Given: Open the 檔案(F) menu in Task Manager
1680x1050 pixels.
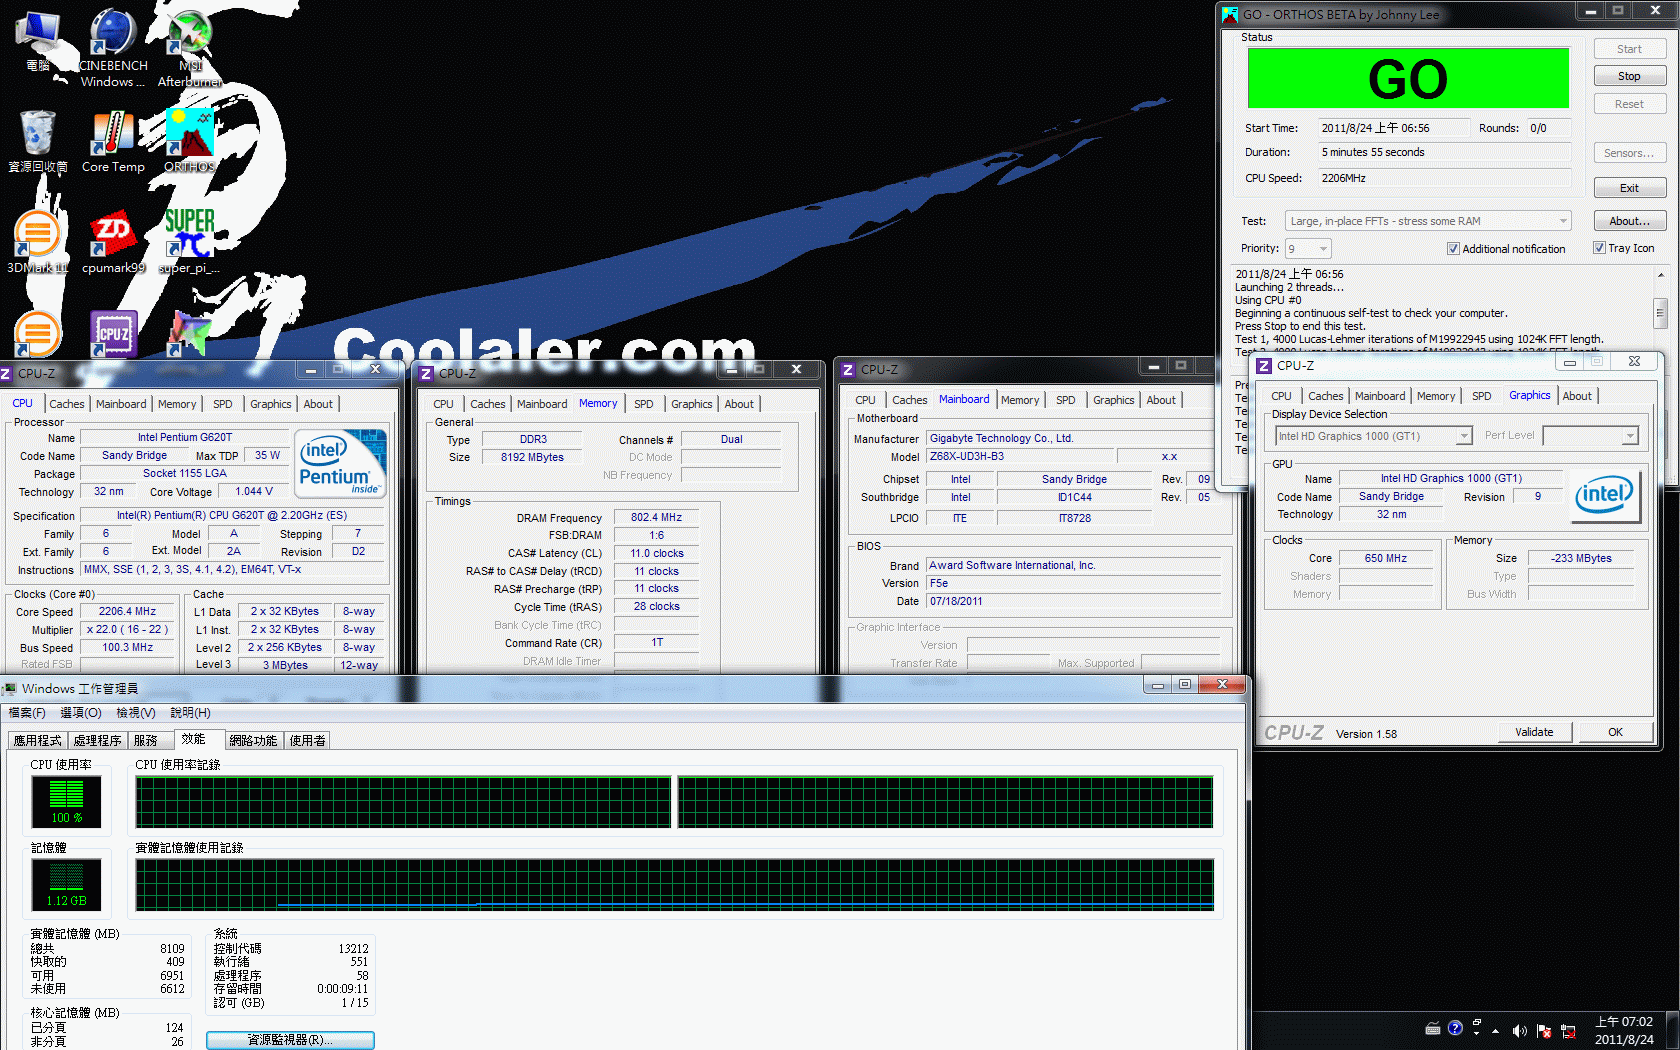Looking at the screenshot, I should tap(27, 713).
